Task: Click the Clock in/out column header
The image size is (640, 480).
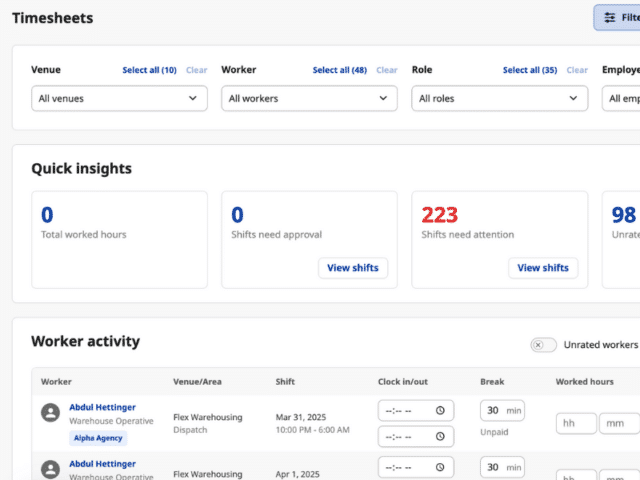Action: pyautogui.click(x=402, y=382)
